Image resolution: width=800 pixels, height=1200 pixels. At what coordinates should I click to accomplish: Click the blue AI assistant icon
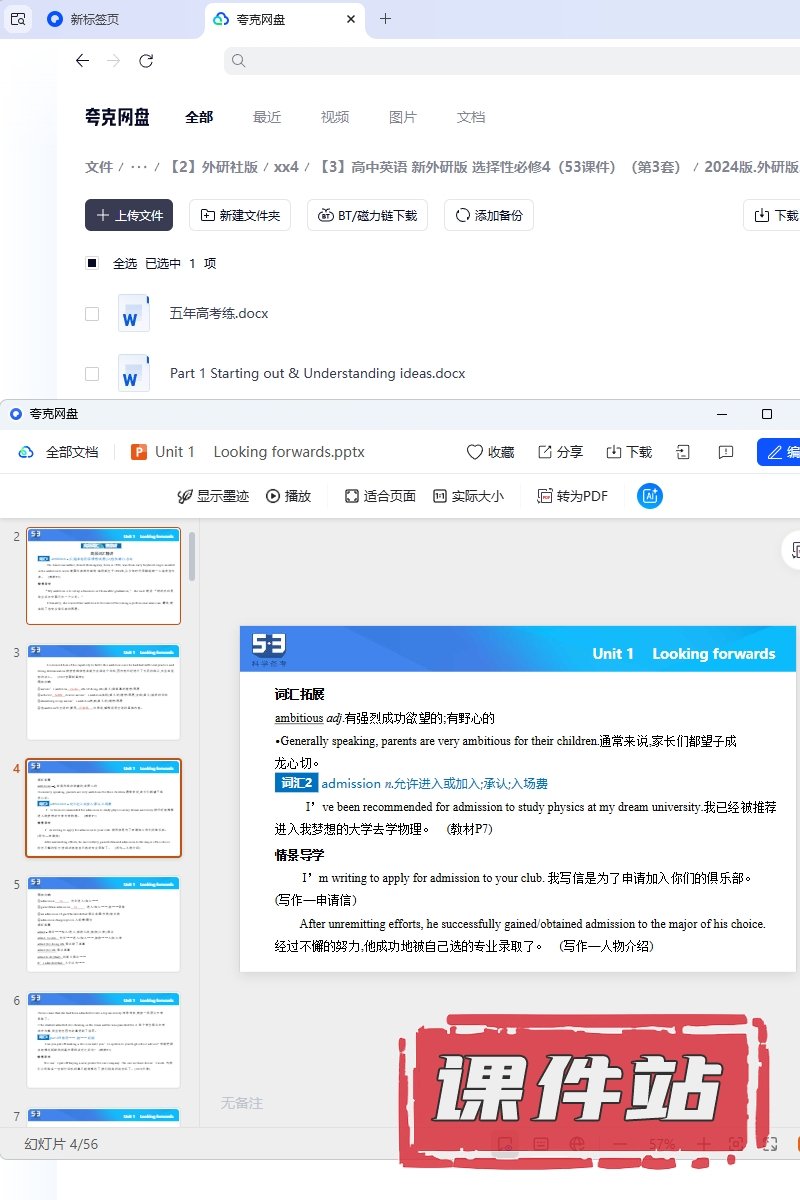[650, 496]
